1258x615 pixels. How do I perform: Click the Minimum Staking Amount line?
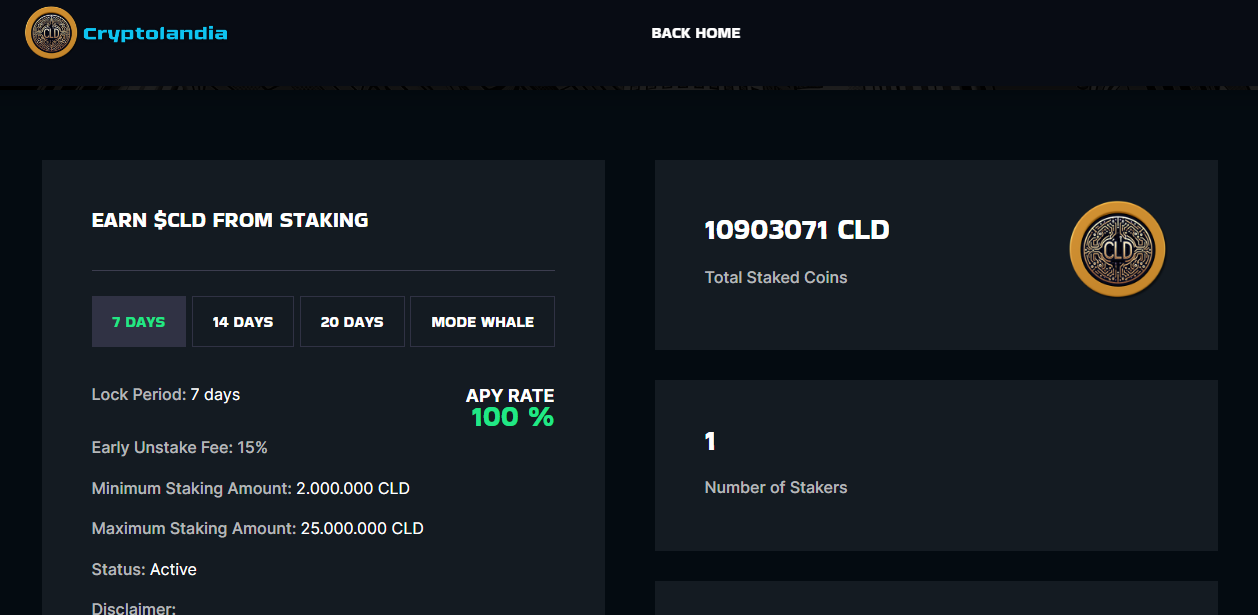(250, 488)
